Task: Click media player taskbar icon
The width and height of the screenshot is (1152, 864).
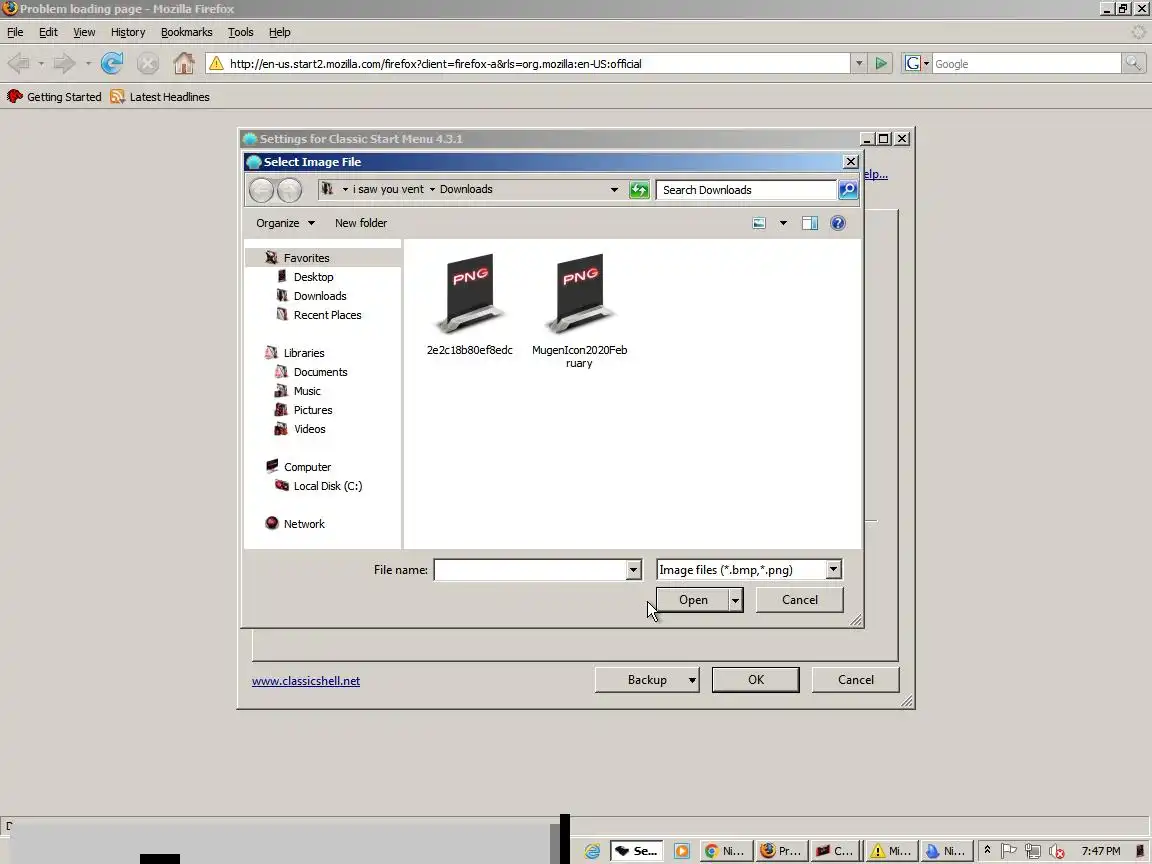Action: point(682,851)
